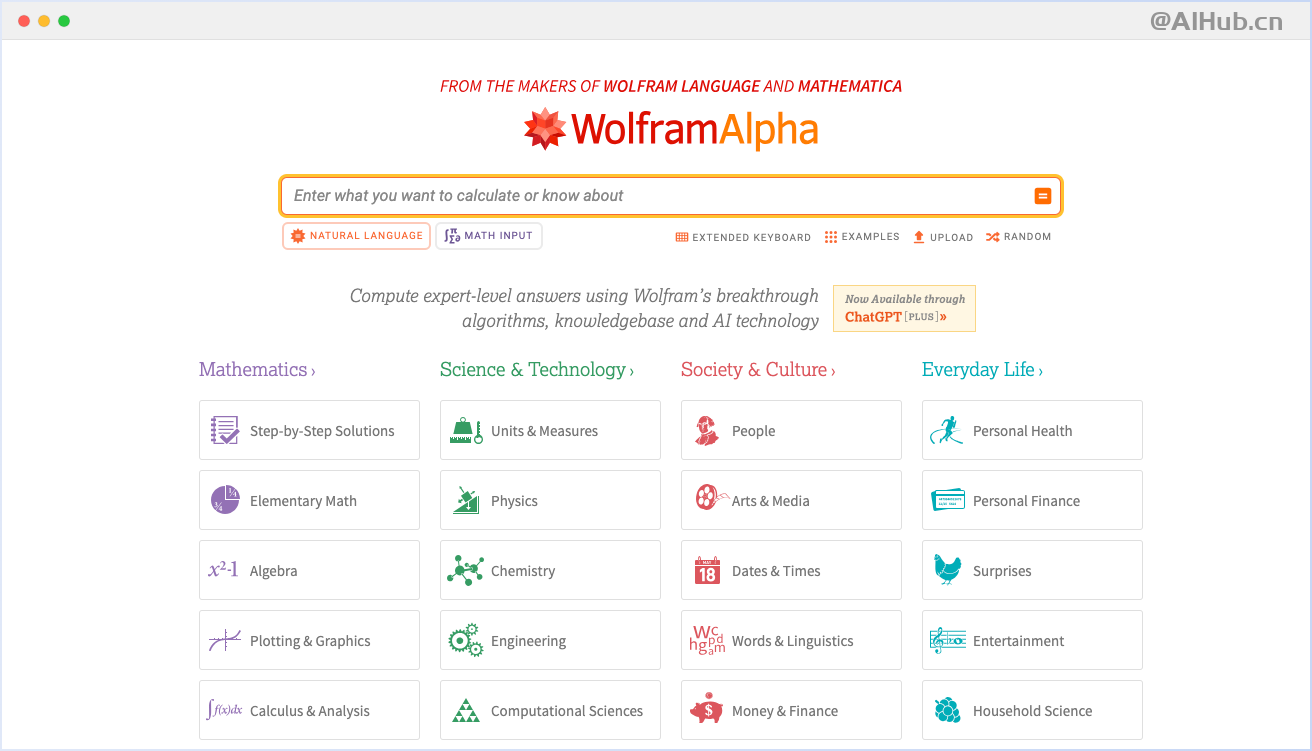The height and width of the screenshot is (751, 1312).
Task: Open the Step-by-Step Solutions category icon
Action: pyautogui.click(x=225, y=430)
